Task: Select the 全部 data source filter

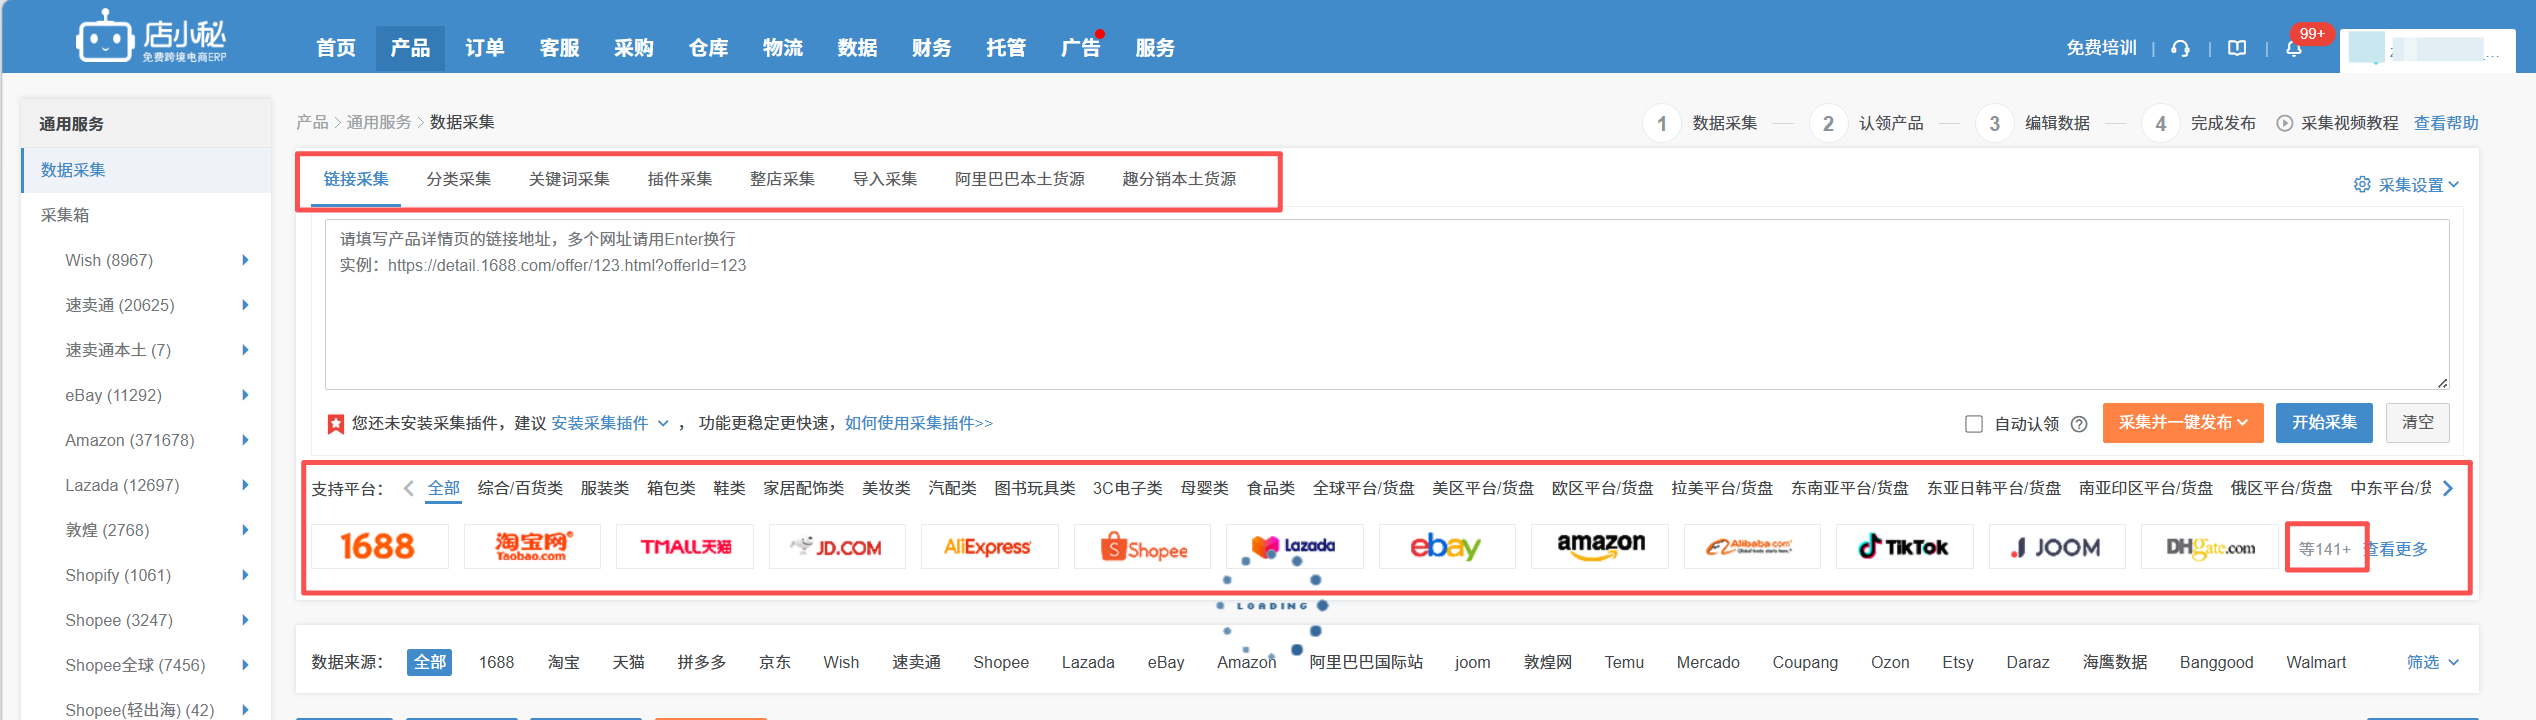Action: point(430,662)
